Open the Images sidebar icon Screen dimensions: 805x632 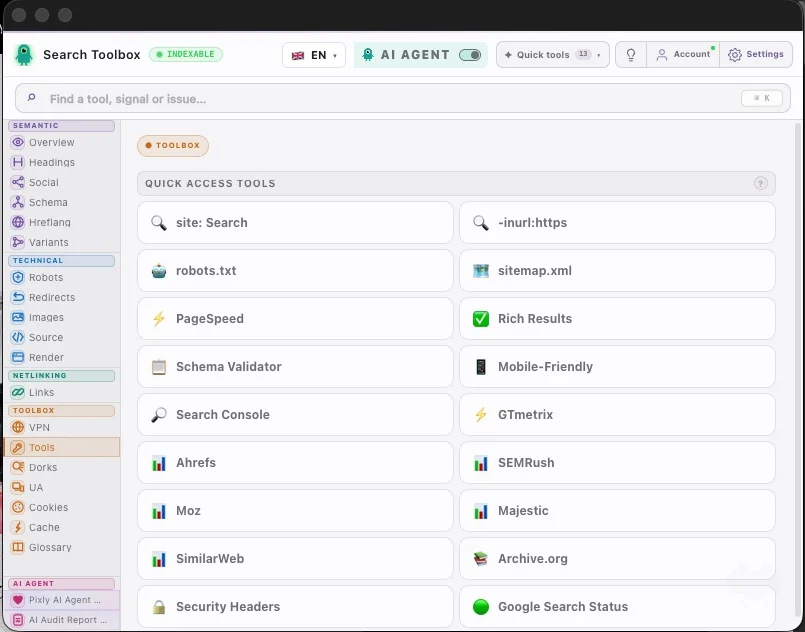click(18, 317)
